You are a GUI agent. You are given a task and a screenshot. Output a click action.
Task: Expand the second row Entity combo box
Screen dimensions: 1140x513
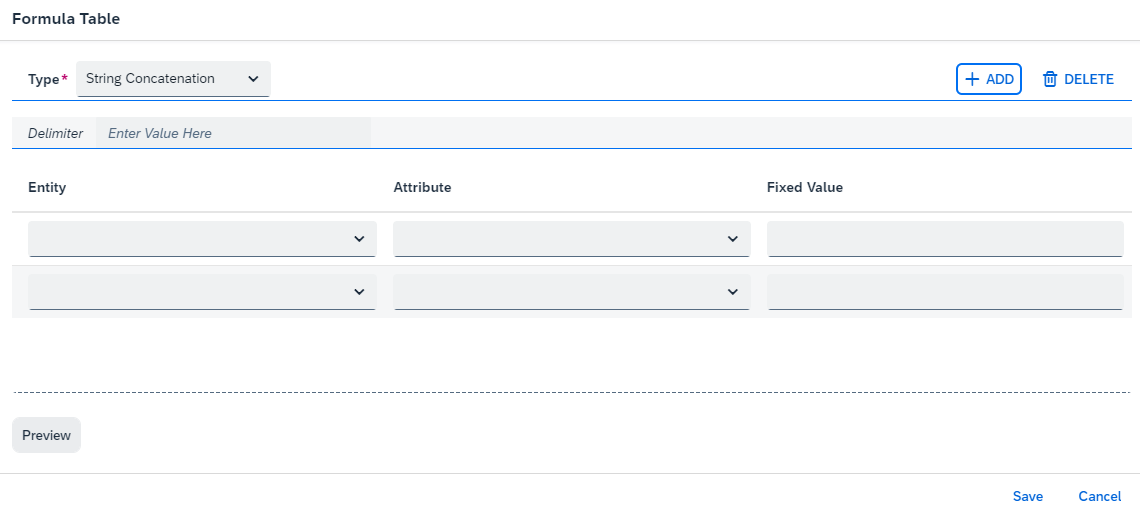pyautogui.click(x=202, y=292)
